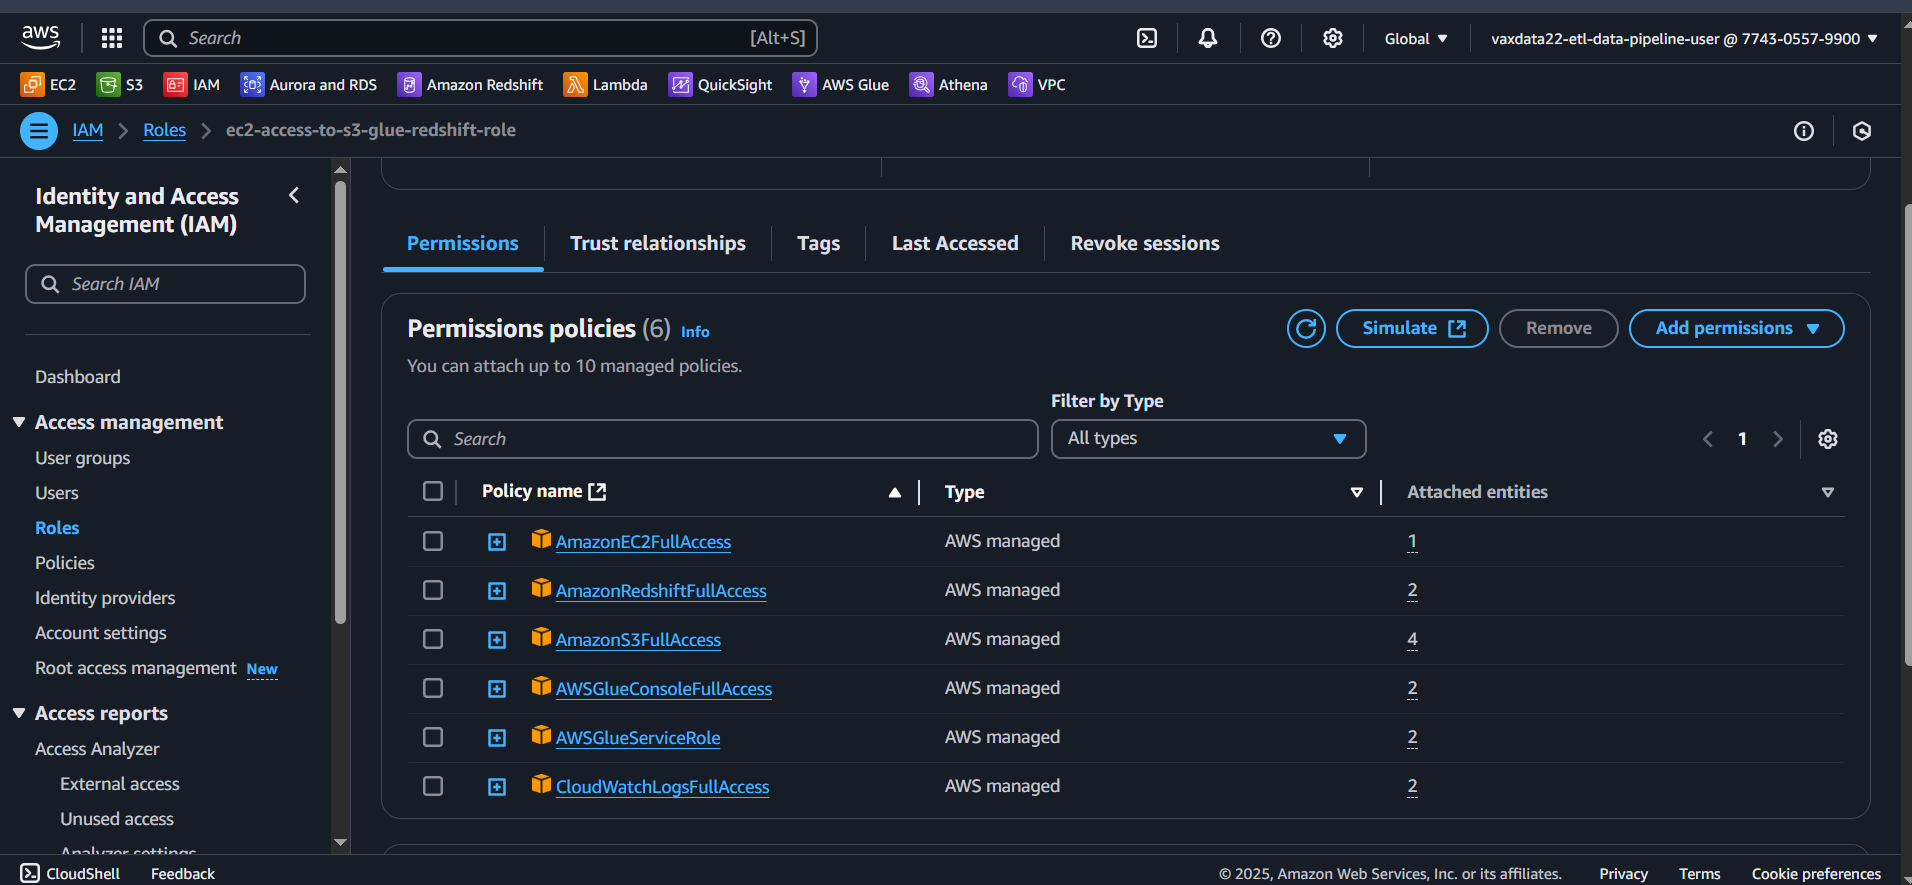This screenshot has height=885, width=1912.
Task: Select the AmazonRedshiftFullAccess checkbox
Action: point(433,590)
